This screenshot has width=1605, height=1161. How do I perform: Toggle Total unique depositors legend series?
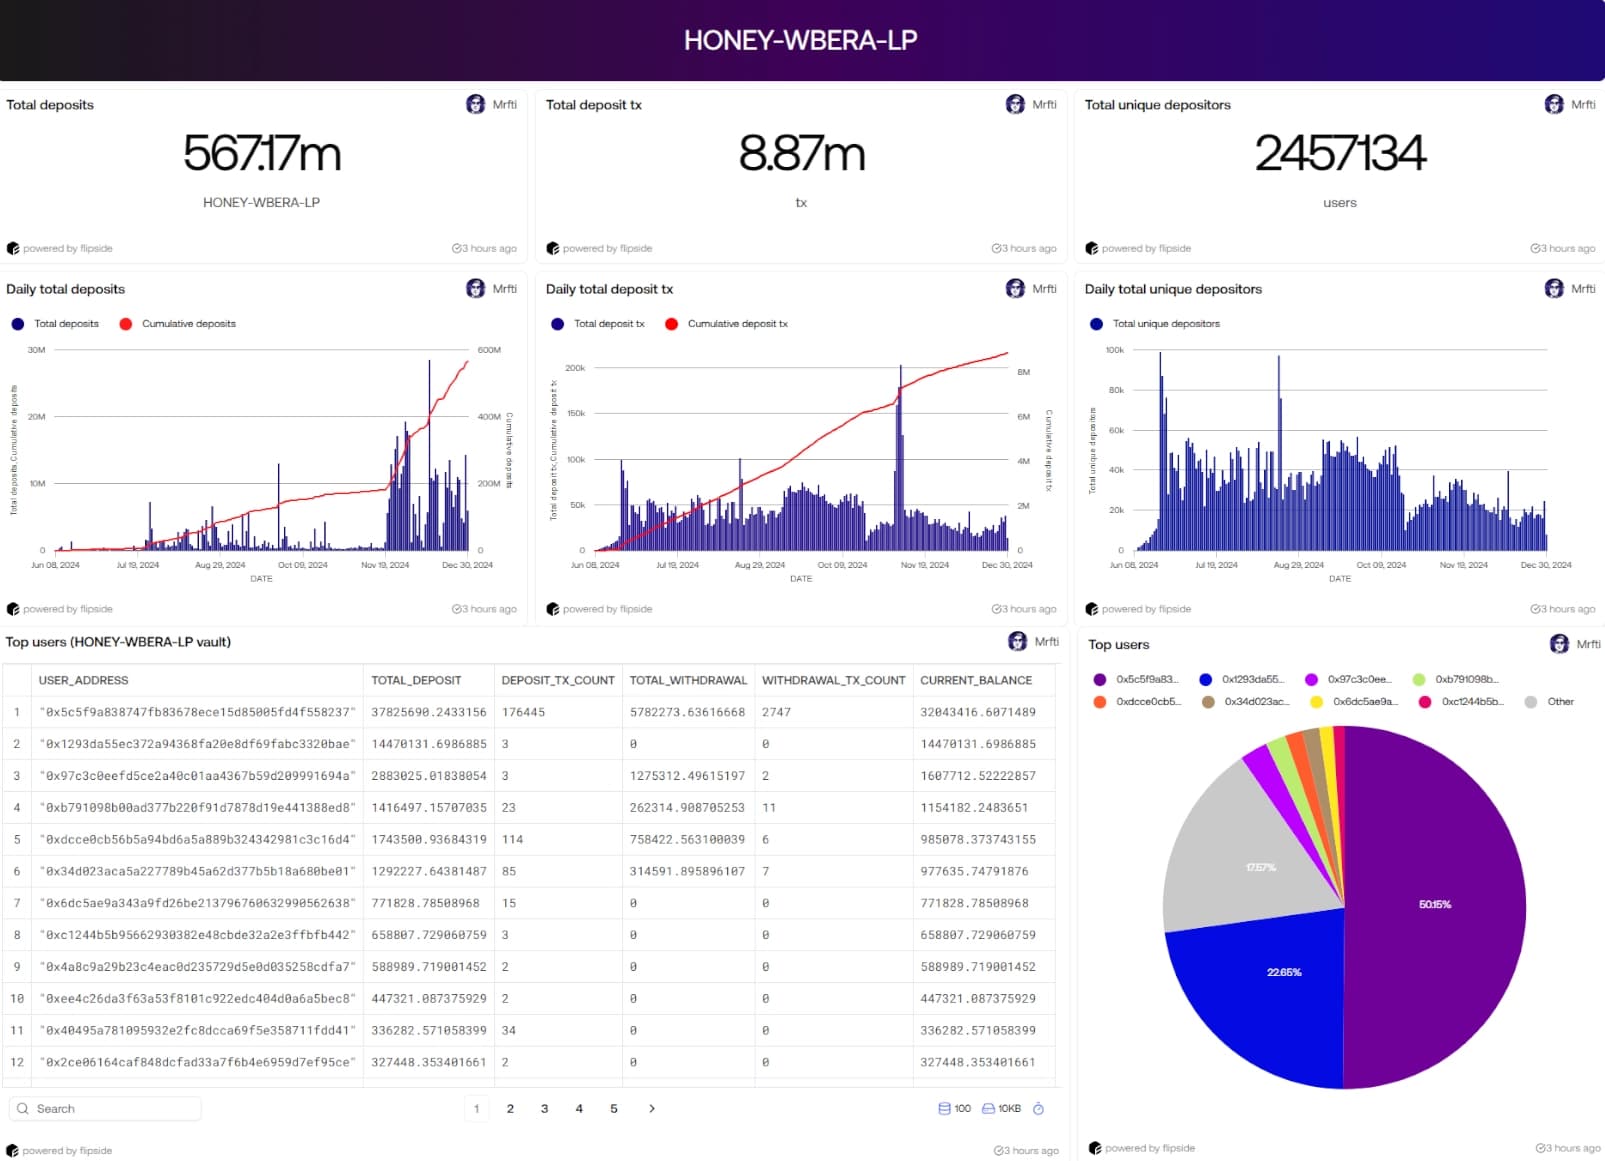tap(1155, 324)
